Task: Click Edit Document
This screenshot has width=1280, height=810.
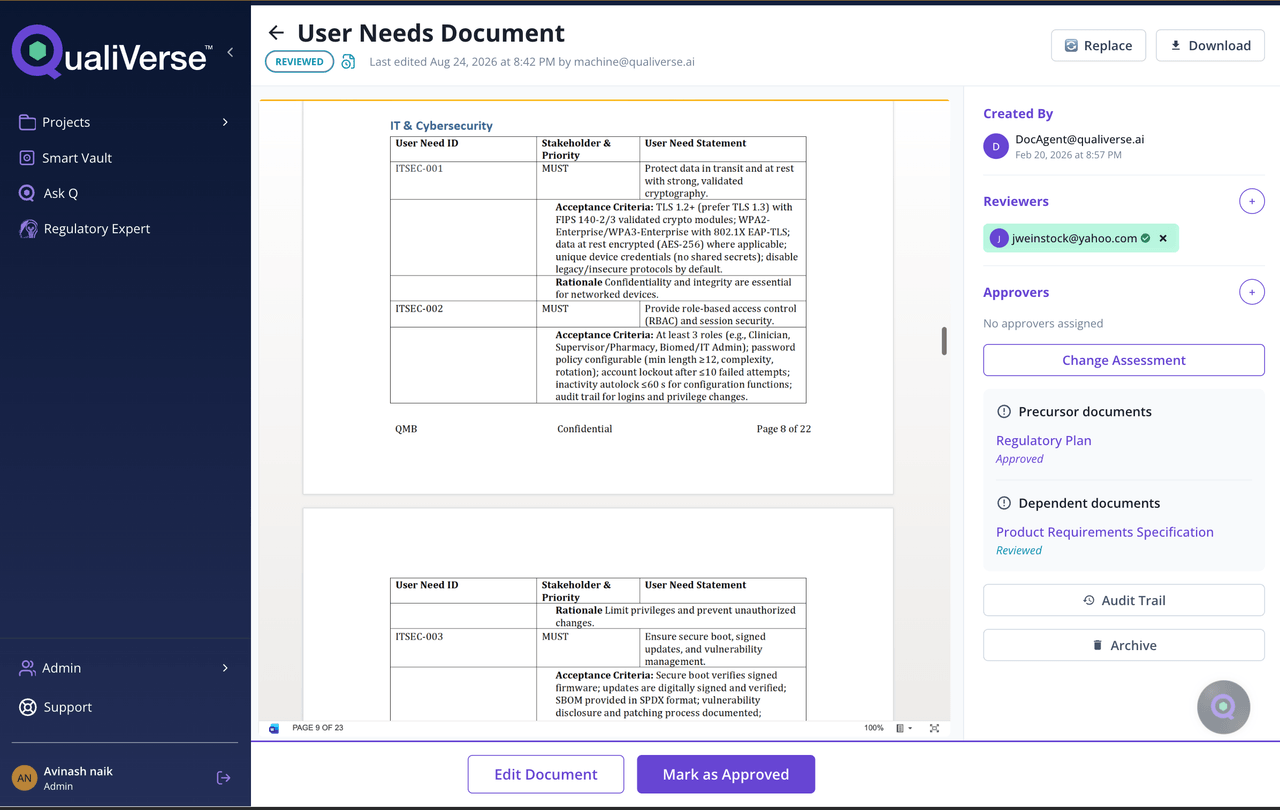Action: click(546, 774)
